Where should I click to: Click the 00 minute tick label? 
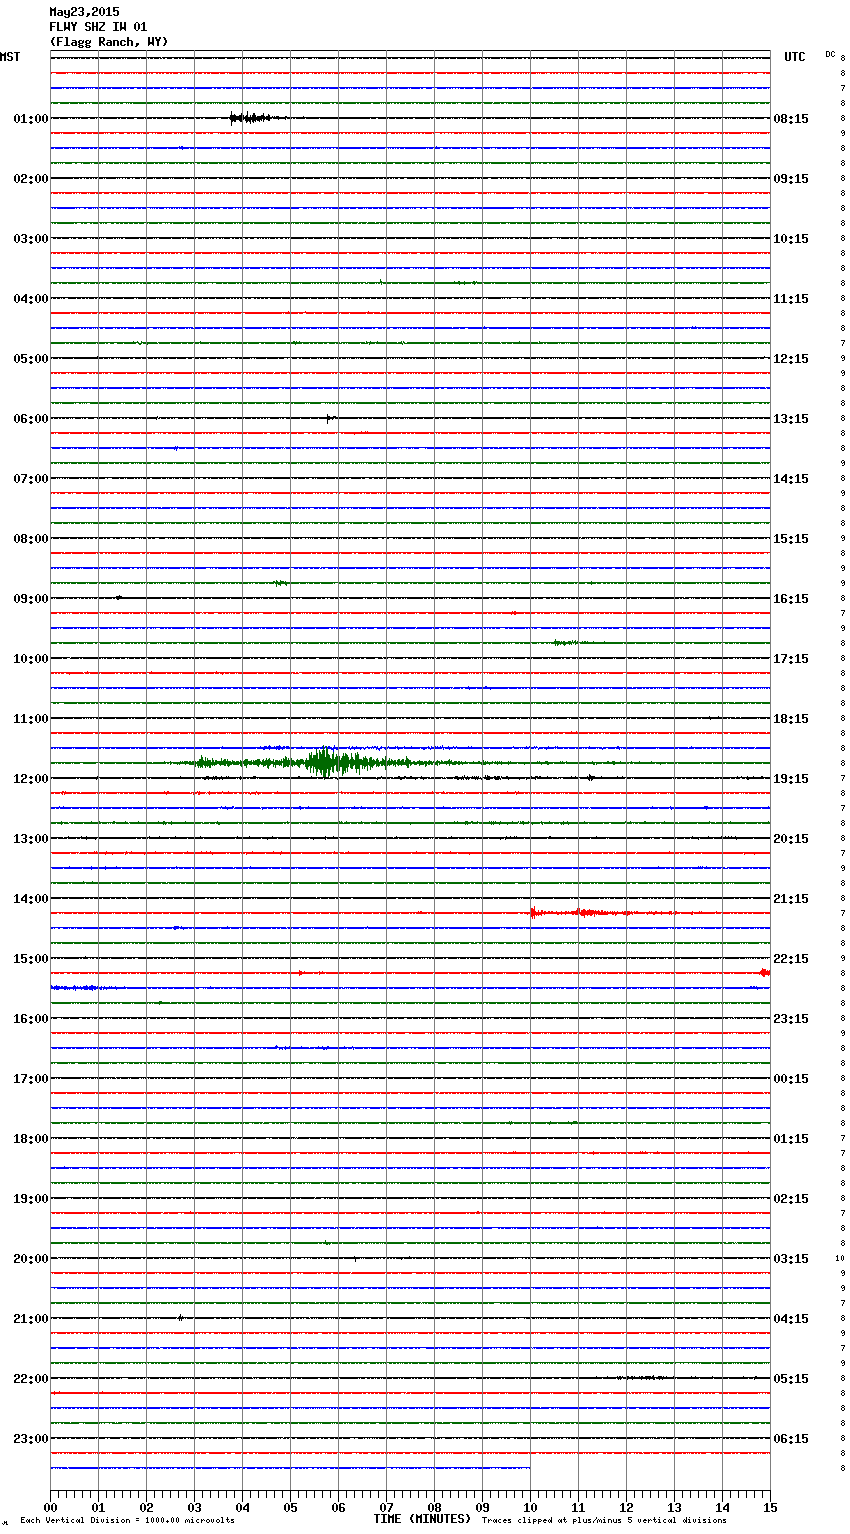pos(50,1507)
